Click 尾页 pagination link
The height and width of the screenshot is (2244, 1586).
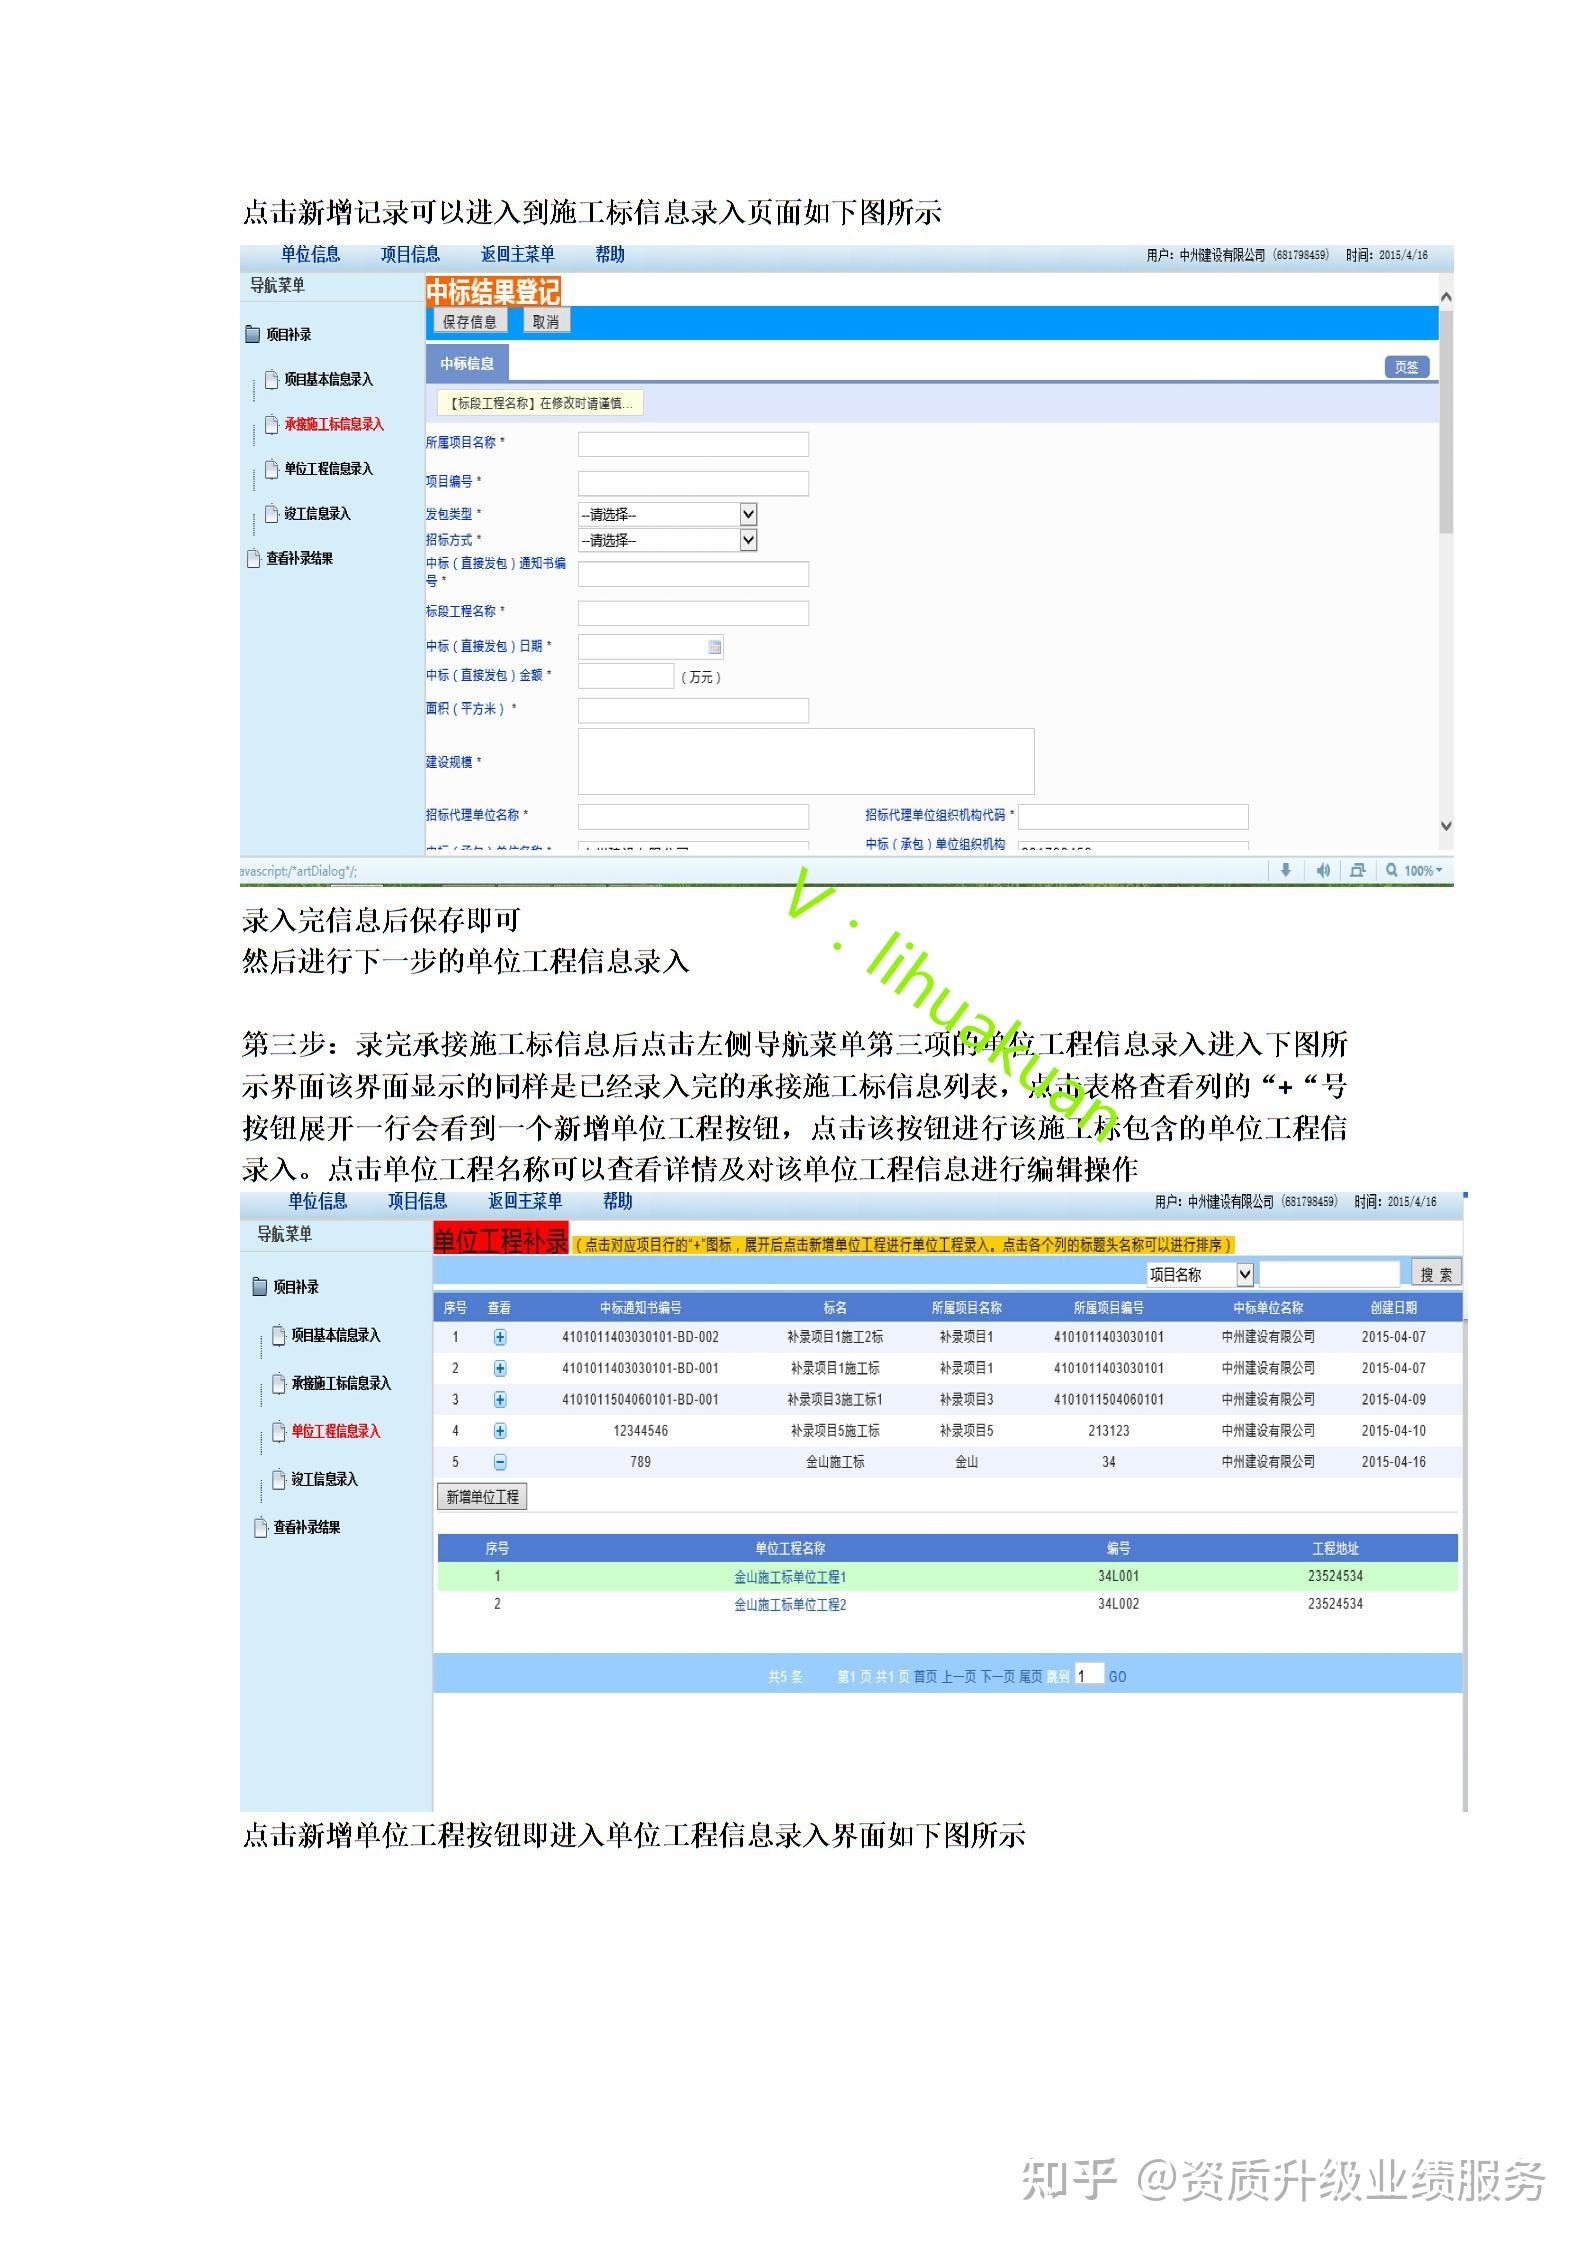pyautogui.click(x=1030, y=1677)
